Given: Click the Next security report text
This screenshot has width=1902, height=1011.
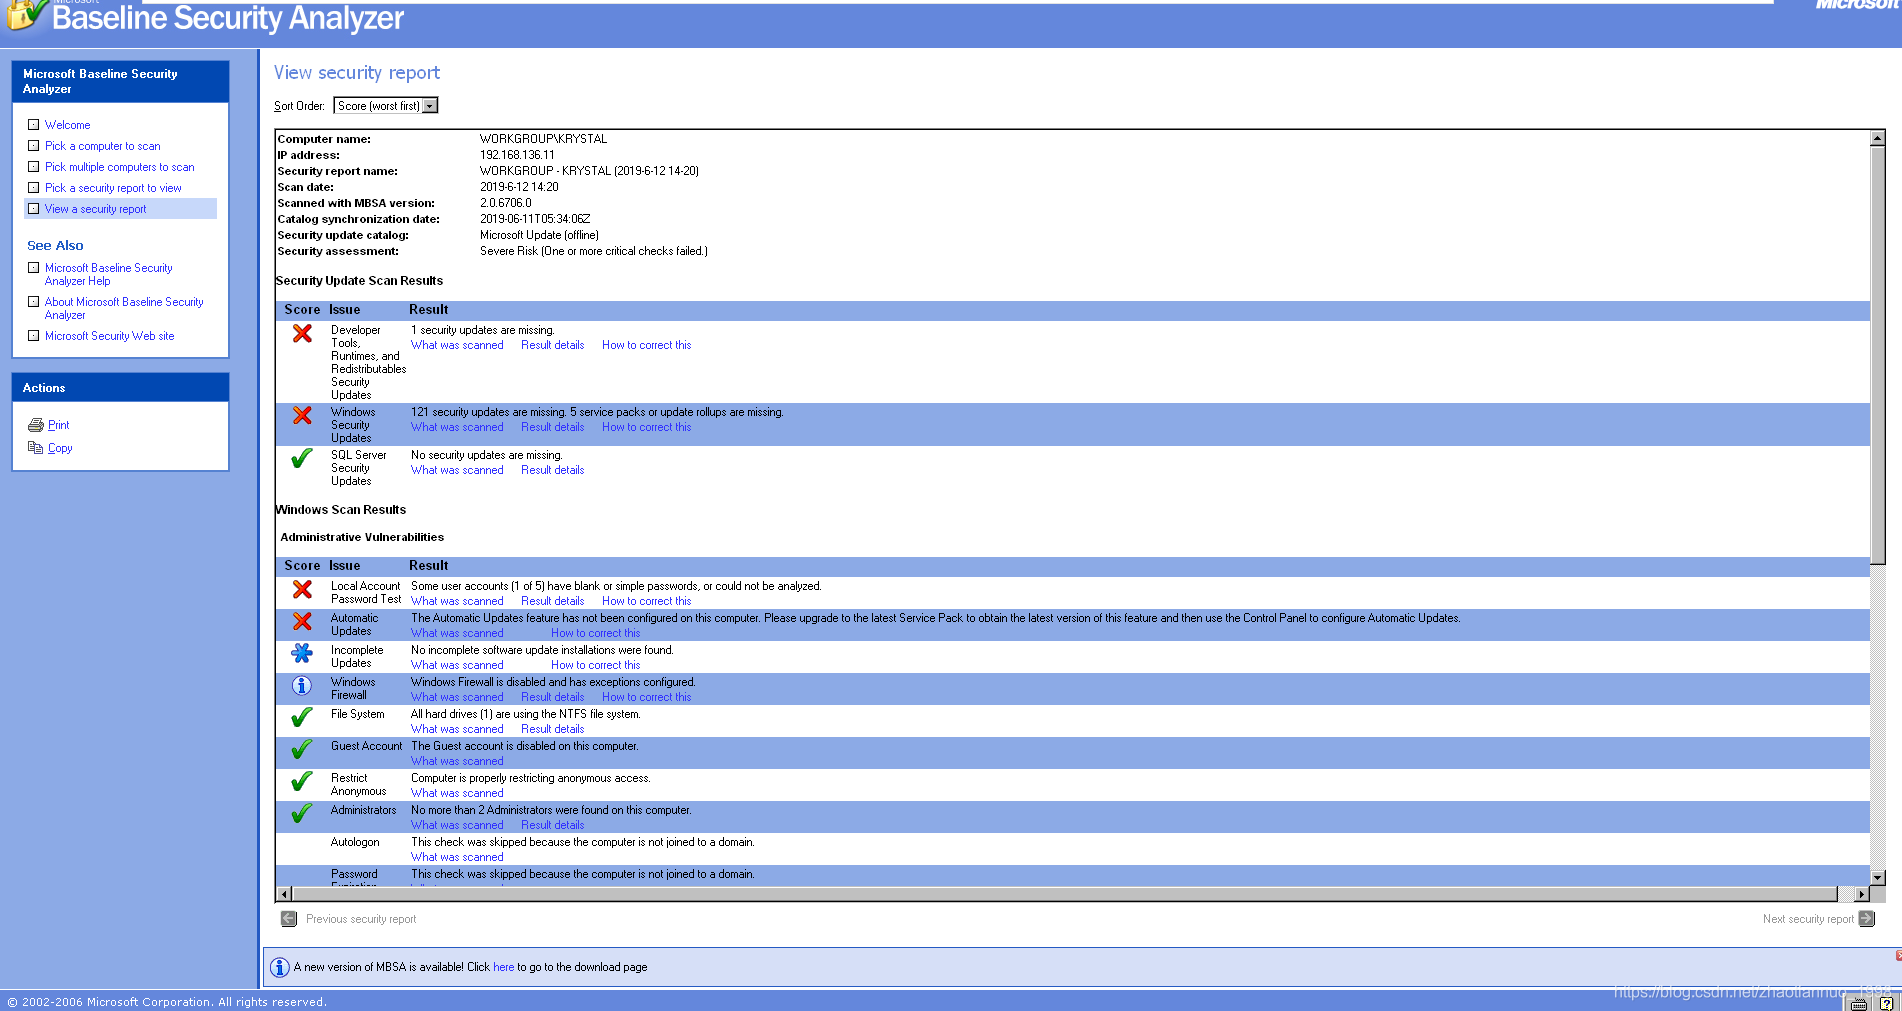Looking at the screenshot, I should tap(1808, 919).
